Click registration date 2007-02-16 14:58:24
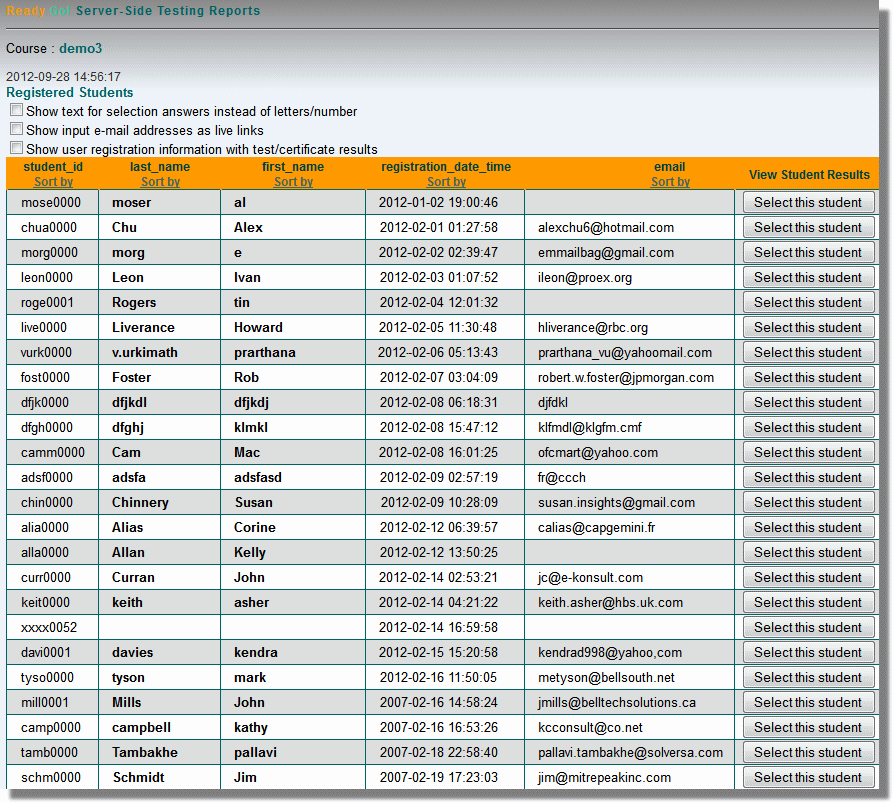The image size is (893, 803). coord(439,703)
